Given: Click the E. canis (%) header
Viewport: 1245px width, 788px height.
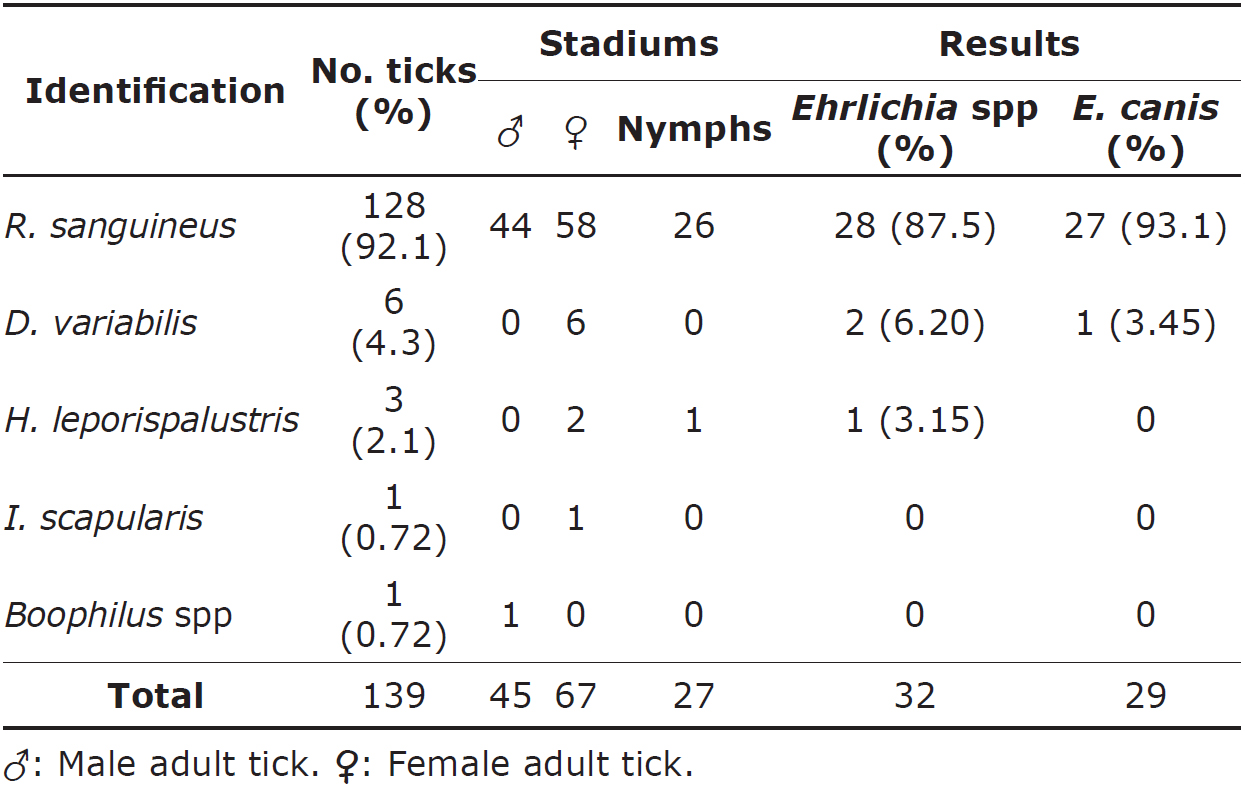Looking at the screenshot, I should click(1145, 129).
